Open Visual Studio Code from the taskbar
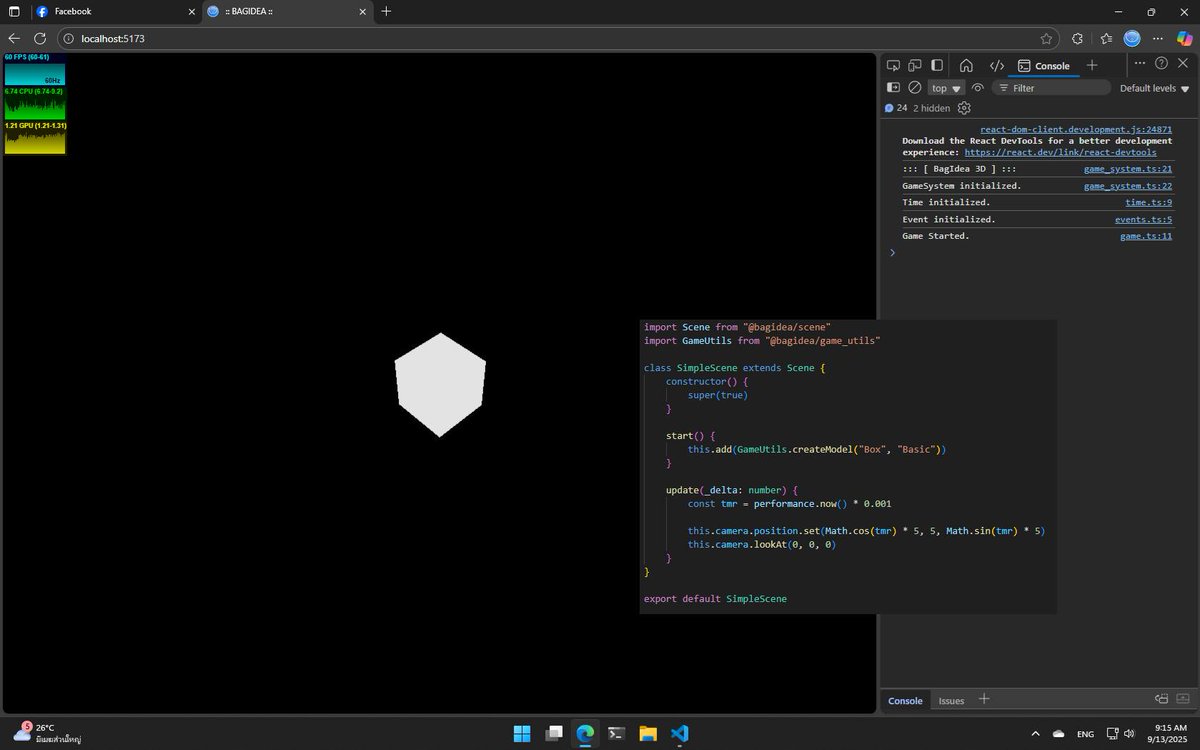 coord(680,733)
